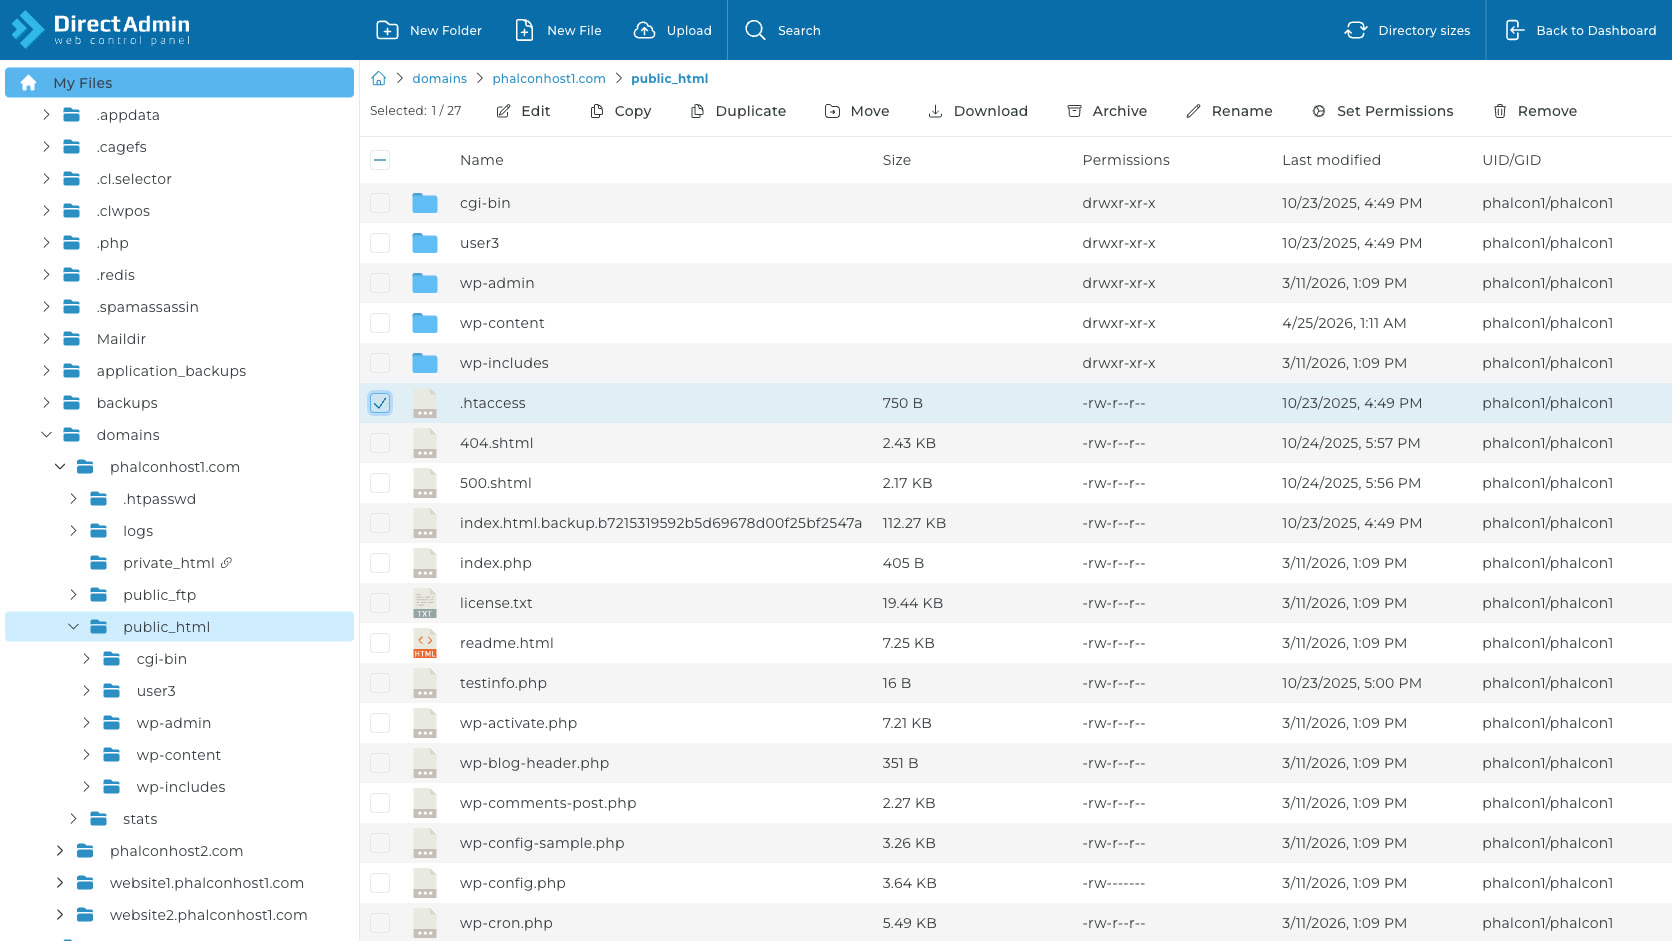This screenshot has height=941, width=1672.
Task: Collapse the phalconhost1.com tree node
Action: [x=60, y=467]
